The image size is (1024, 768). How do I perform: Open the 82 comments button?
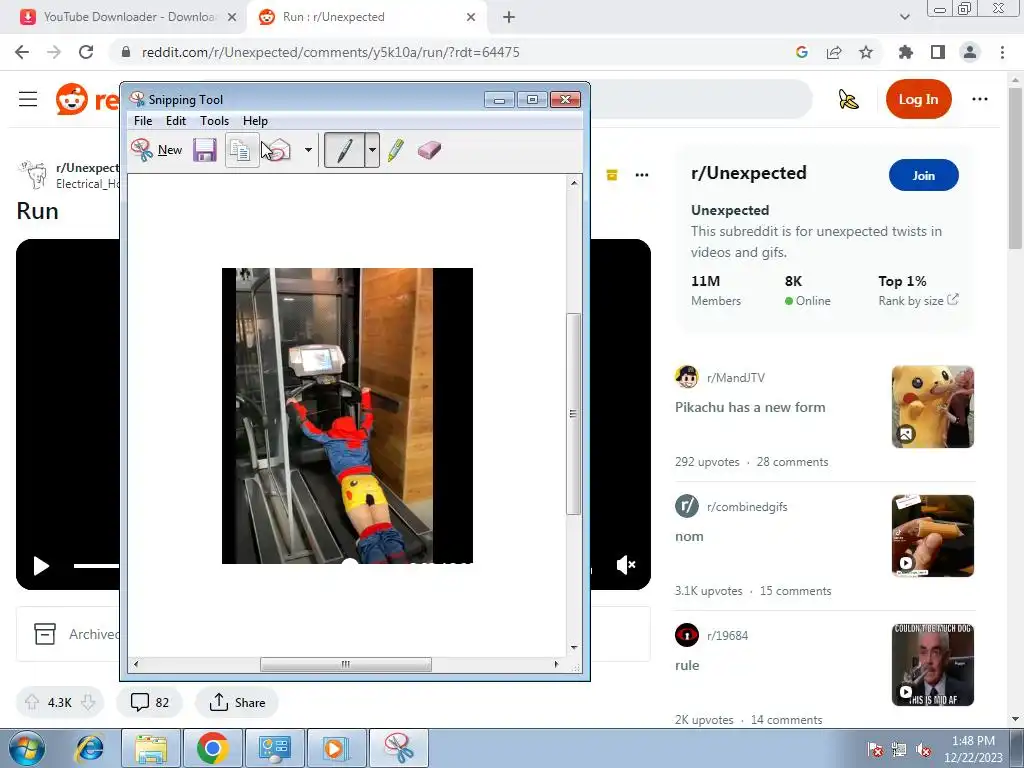point(150,702)
